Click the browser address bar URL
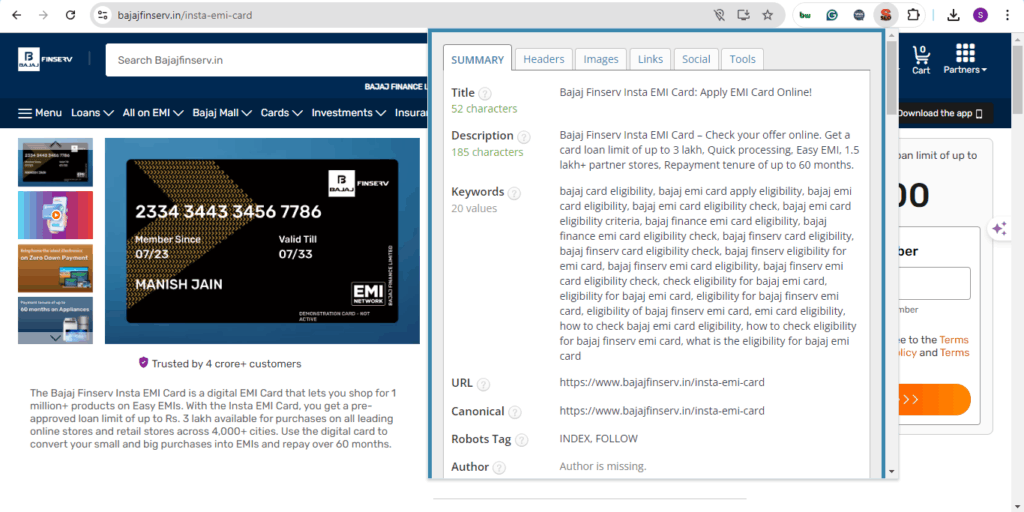Image resolution: width=1024 pixels, height=512 pixels. tap(185, 15)
